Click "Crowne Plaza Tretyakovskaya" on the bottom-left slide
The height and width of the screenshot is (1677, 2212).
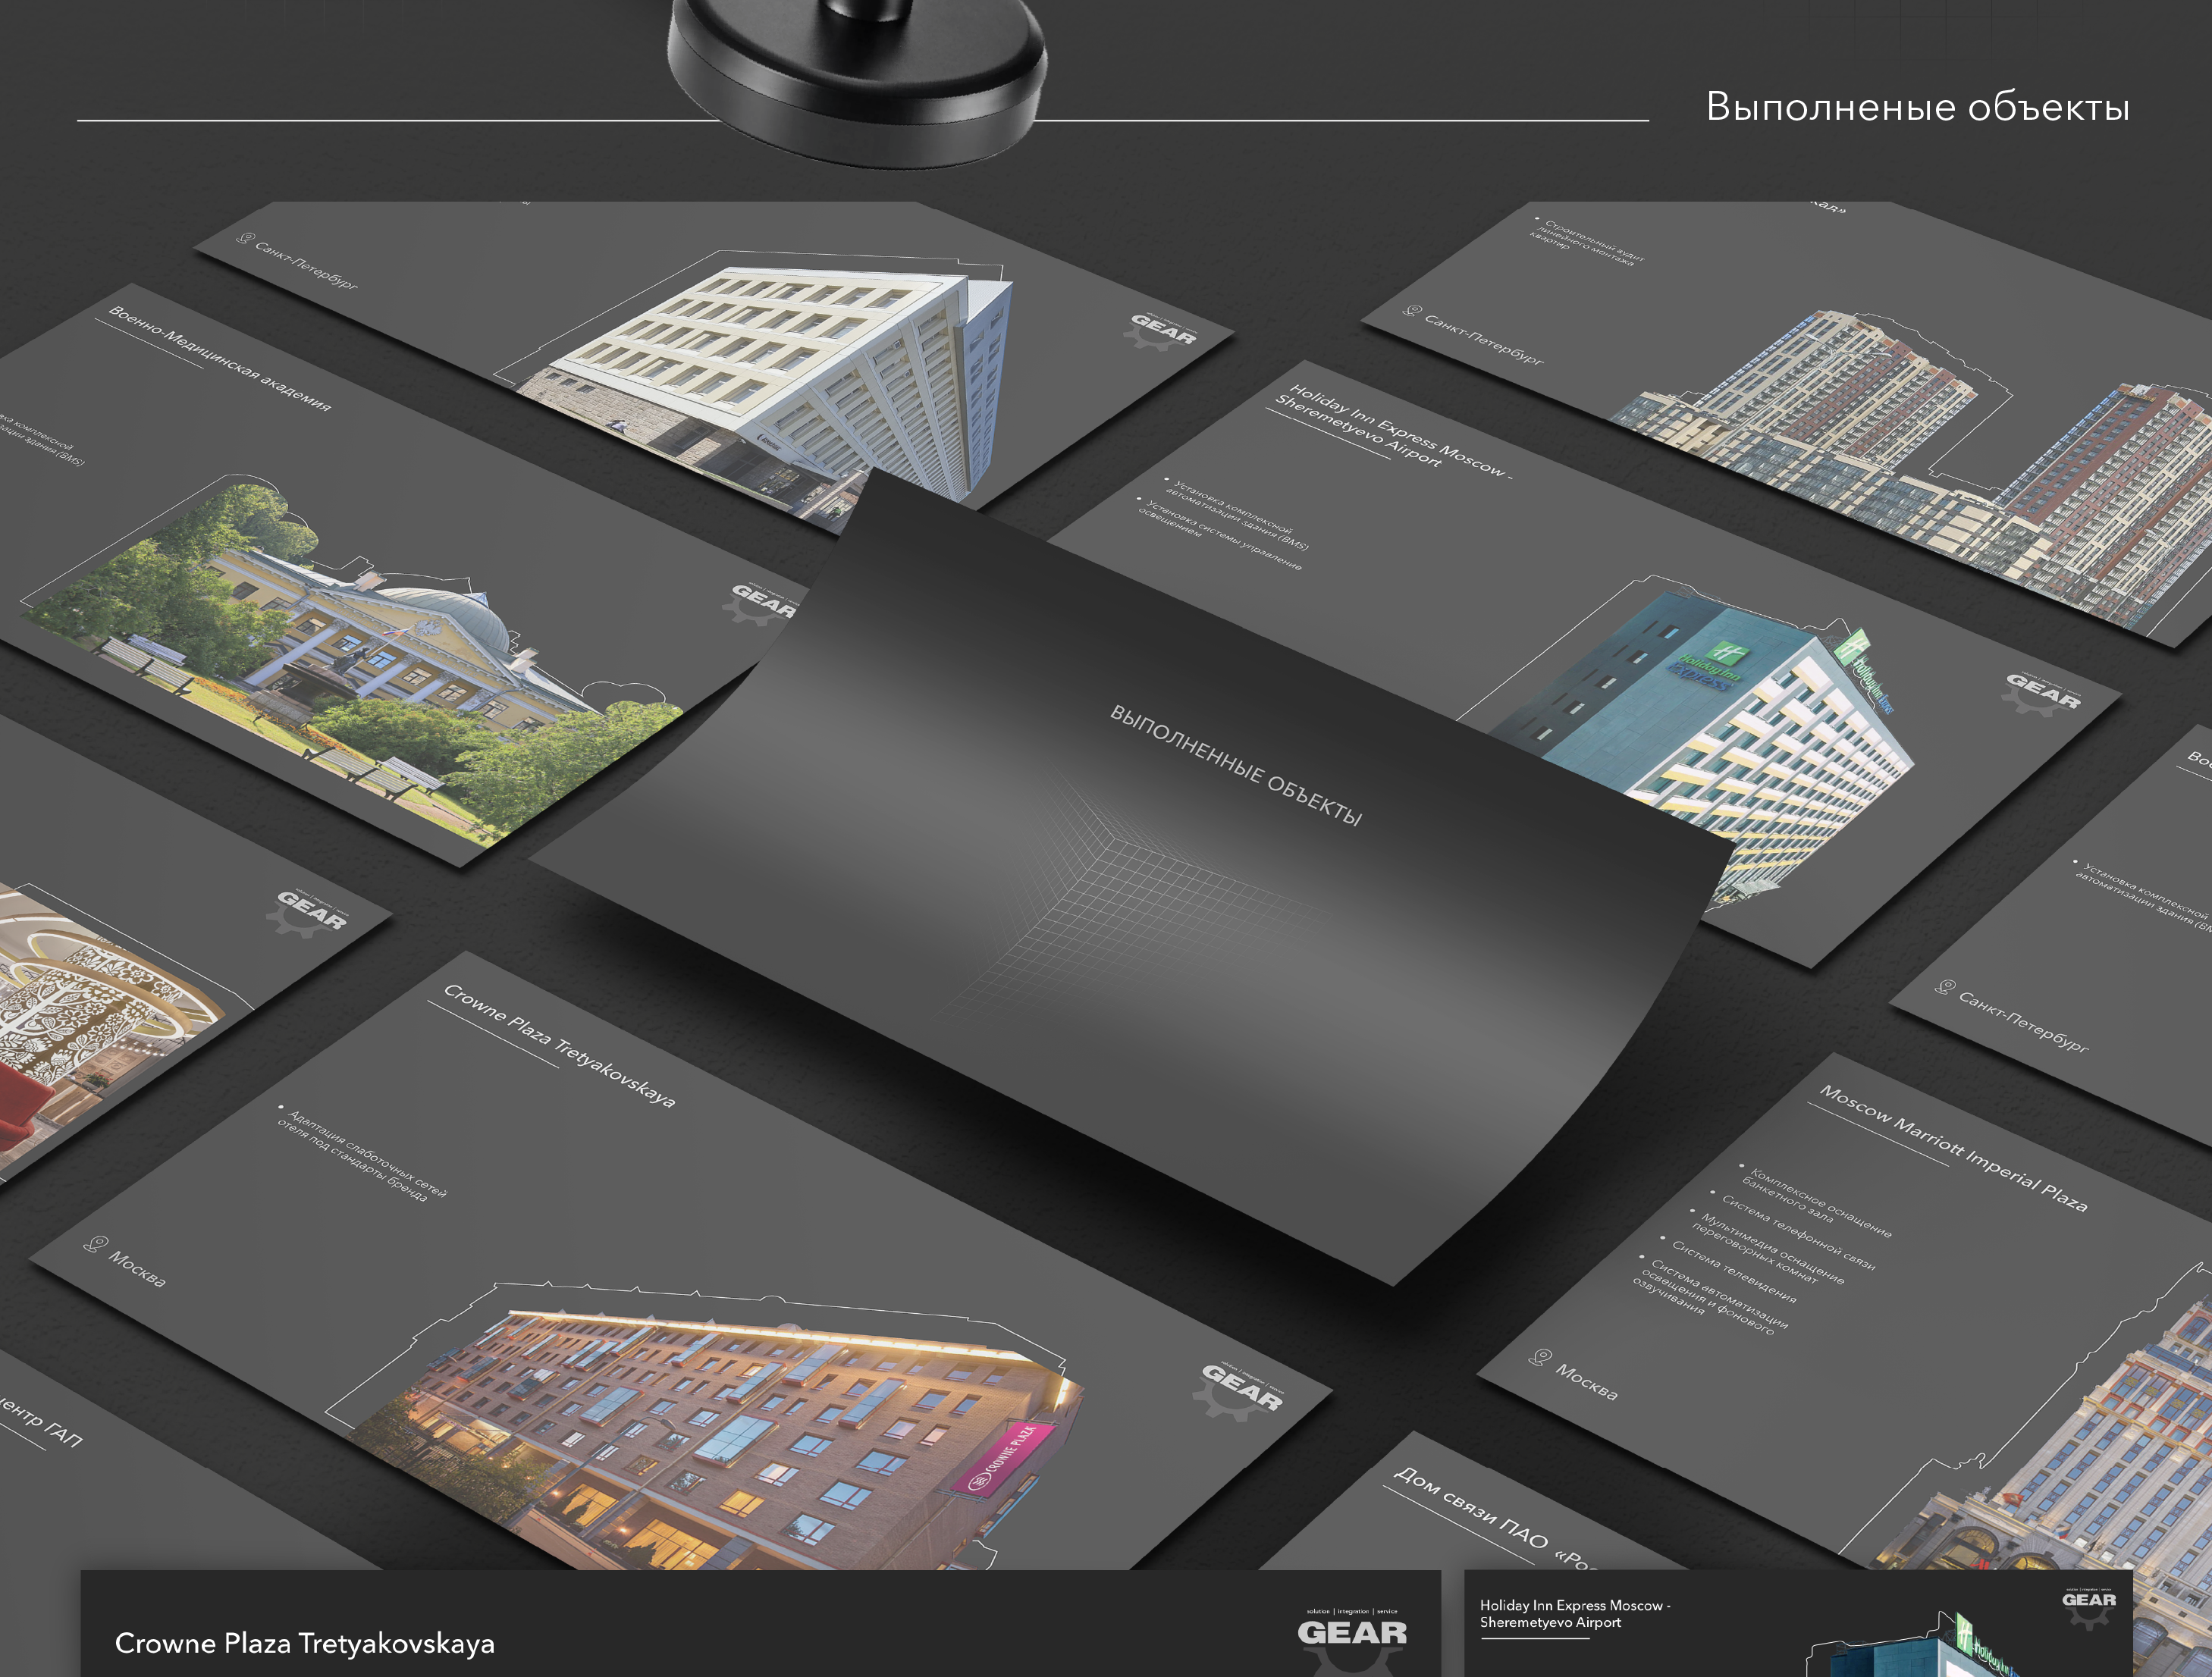coord(304,1643)
